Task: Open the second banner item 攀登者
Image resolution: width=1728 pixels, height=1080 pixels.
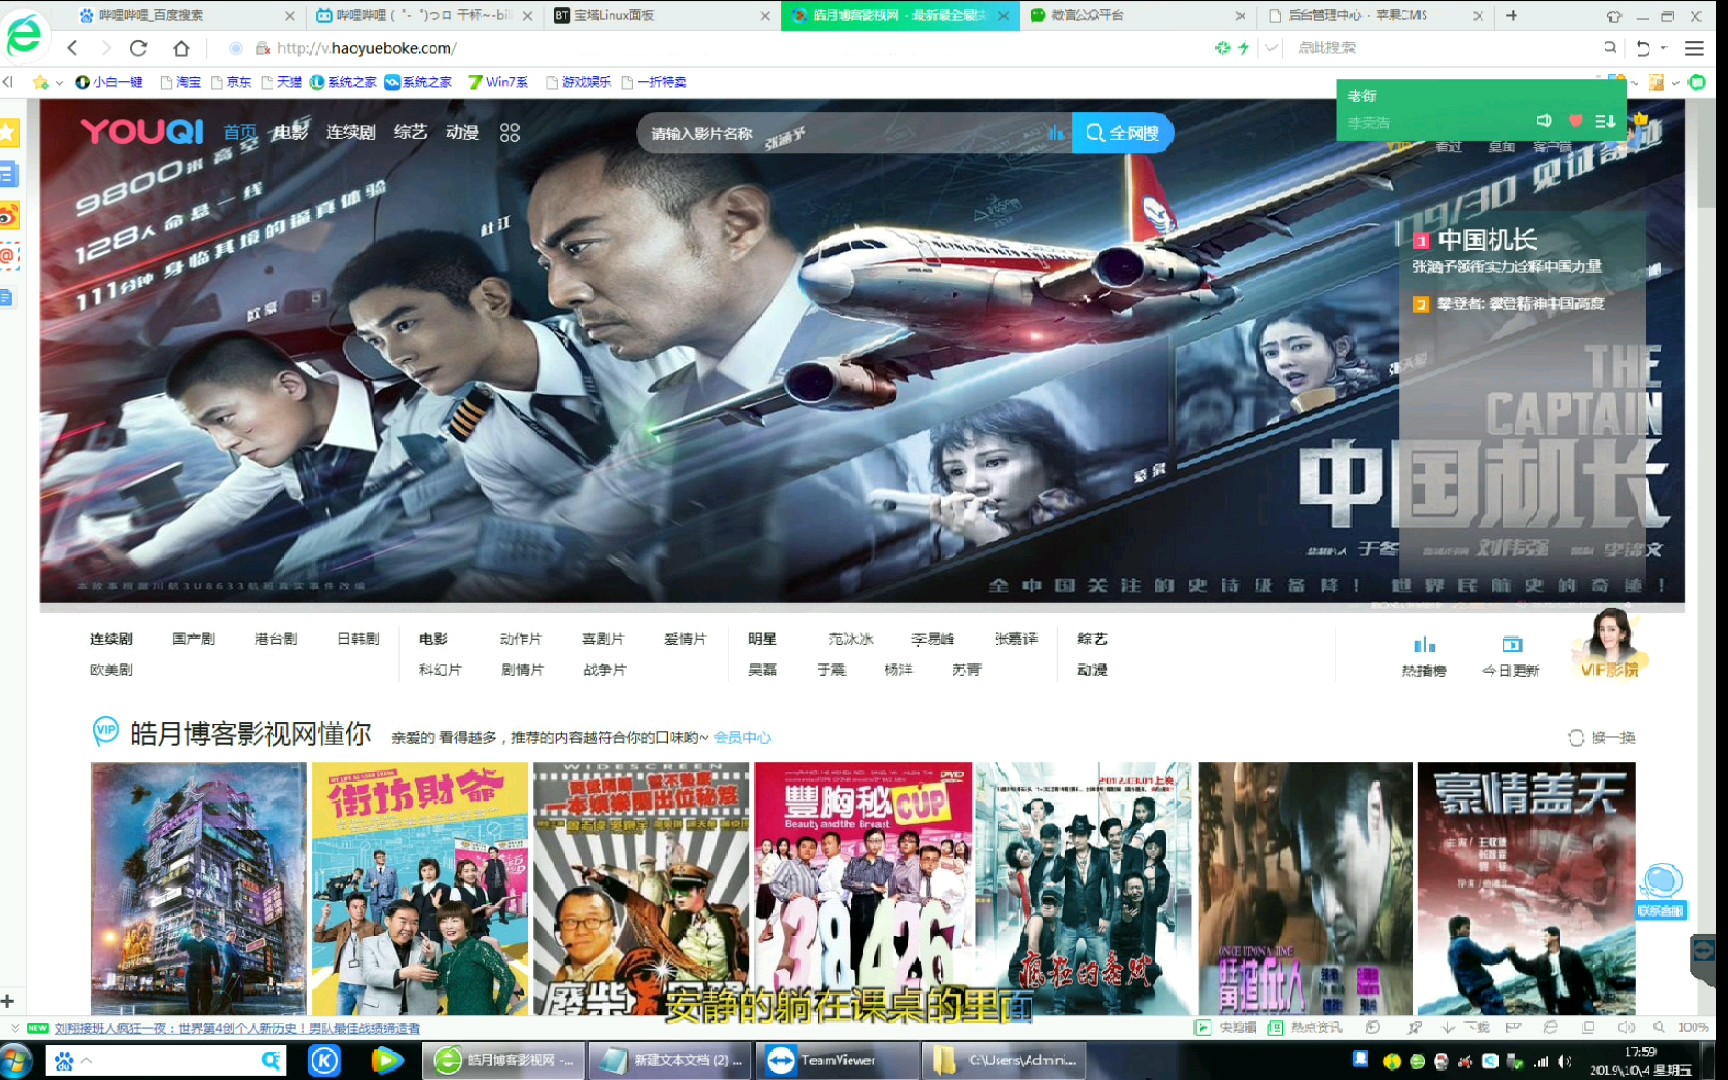Action: click(x=1510, y=303)
